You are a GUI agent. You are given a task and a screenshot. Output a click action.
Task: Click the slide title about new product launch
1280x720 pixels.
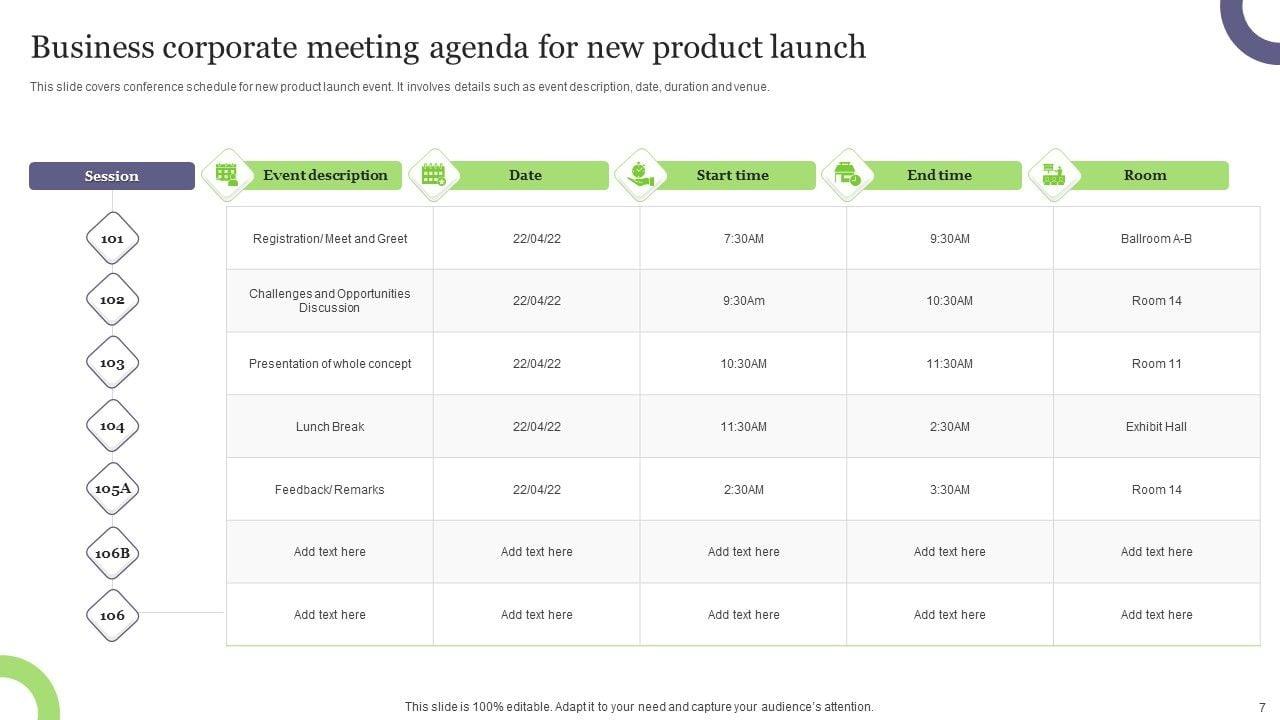coord(448,47)
